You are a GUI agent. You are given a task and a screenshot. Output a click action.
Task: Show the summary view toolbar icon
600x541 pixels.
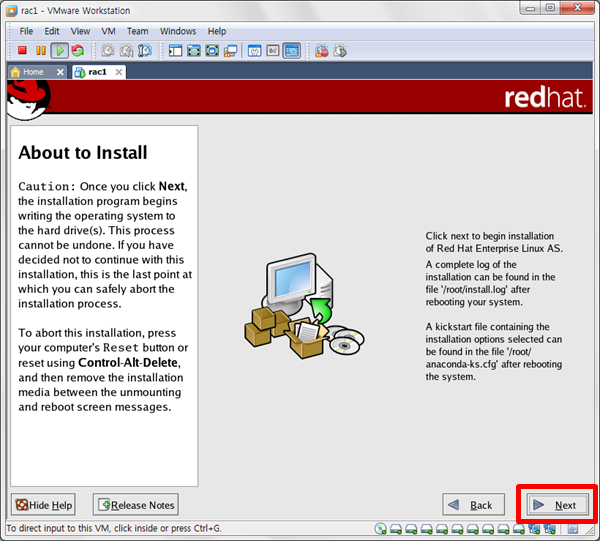[254, 51]
